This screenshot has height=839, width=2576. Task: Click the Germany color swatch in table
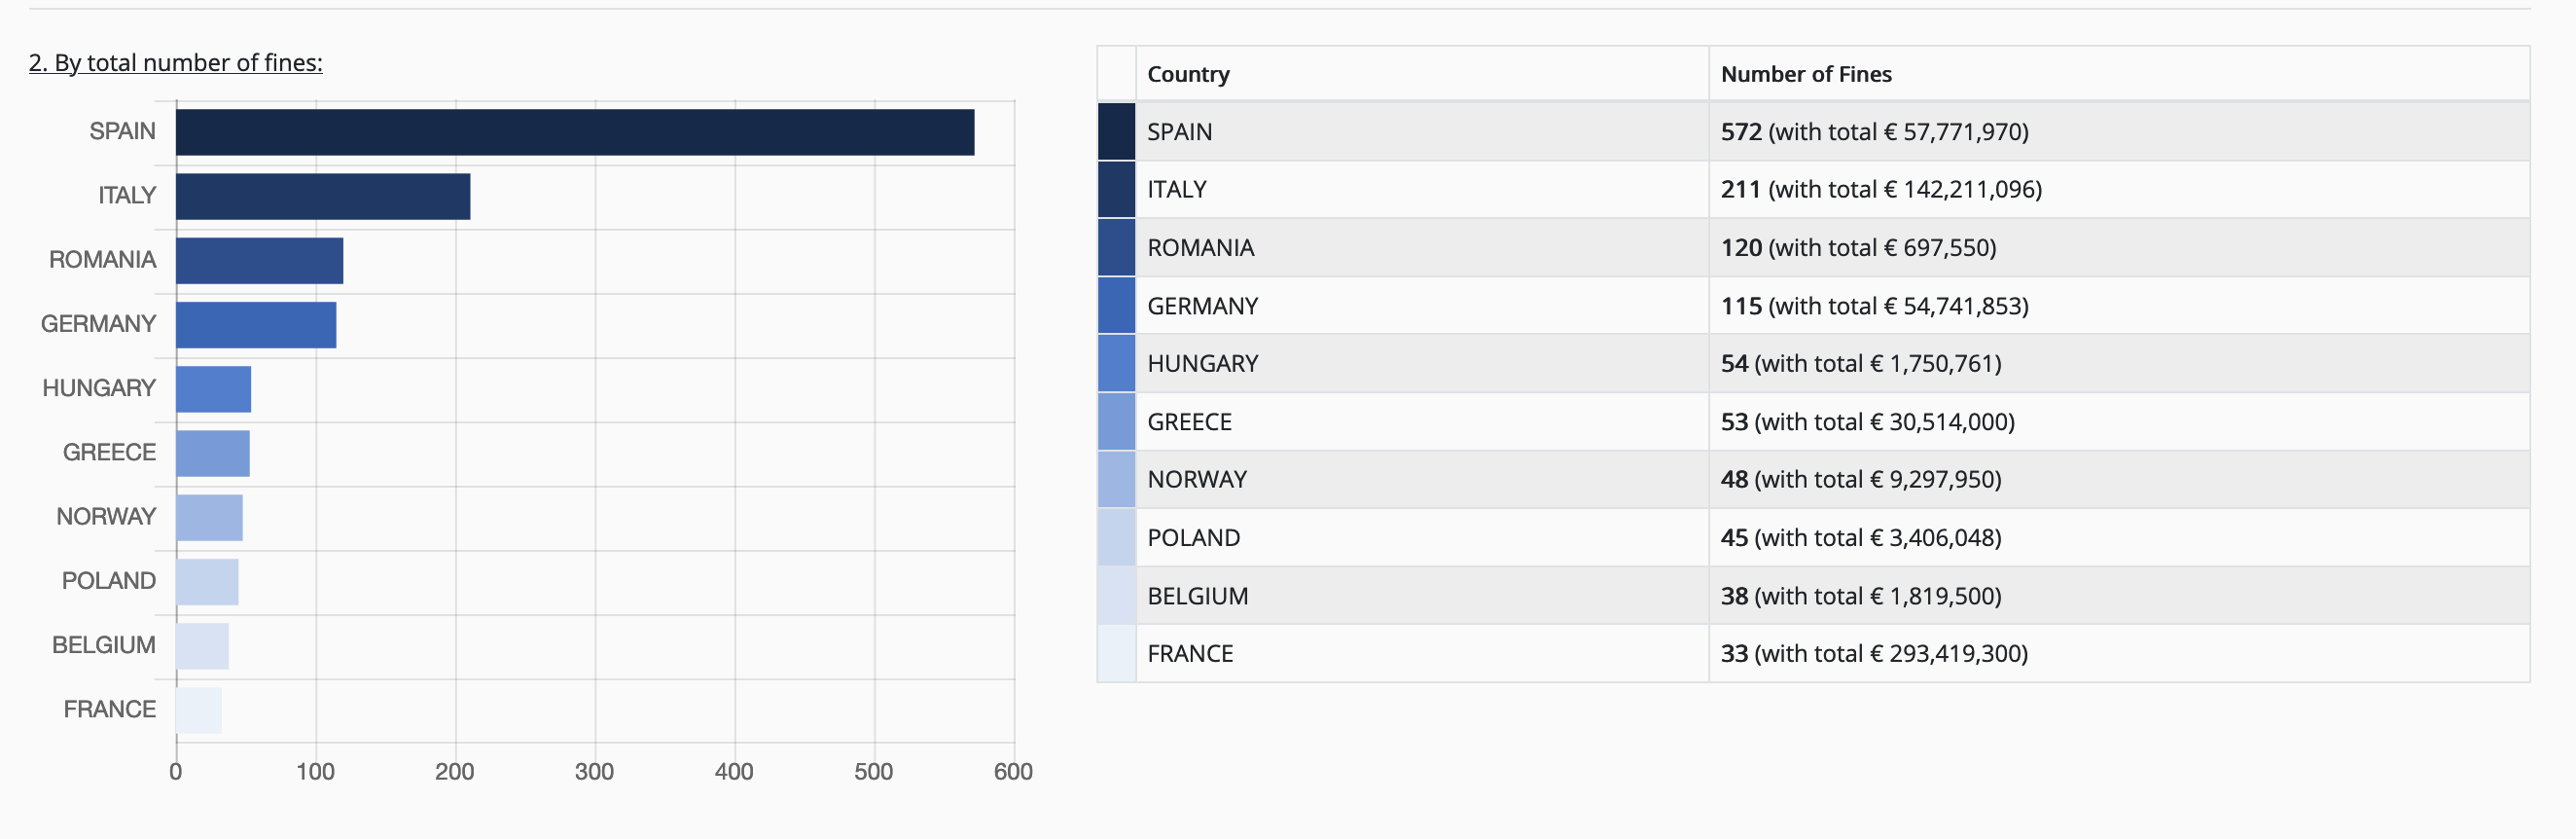(1116, 306)
